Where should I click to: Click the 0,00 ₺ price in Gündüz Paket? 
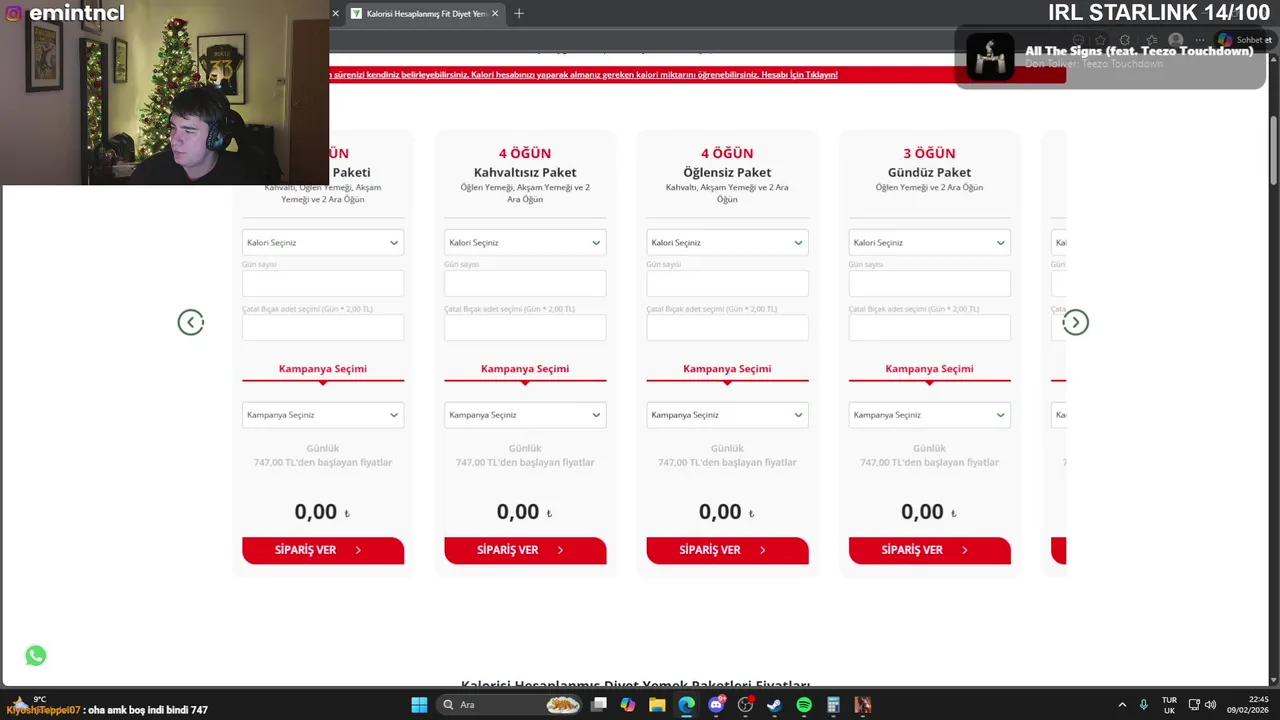click(x=929, y=512)
